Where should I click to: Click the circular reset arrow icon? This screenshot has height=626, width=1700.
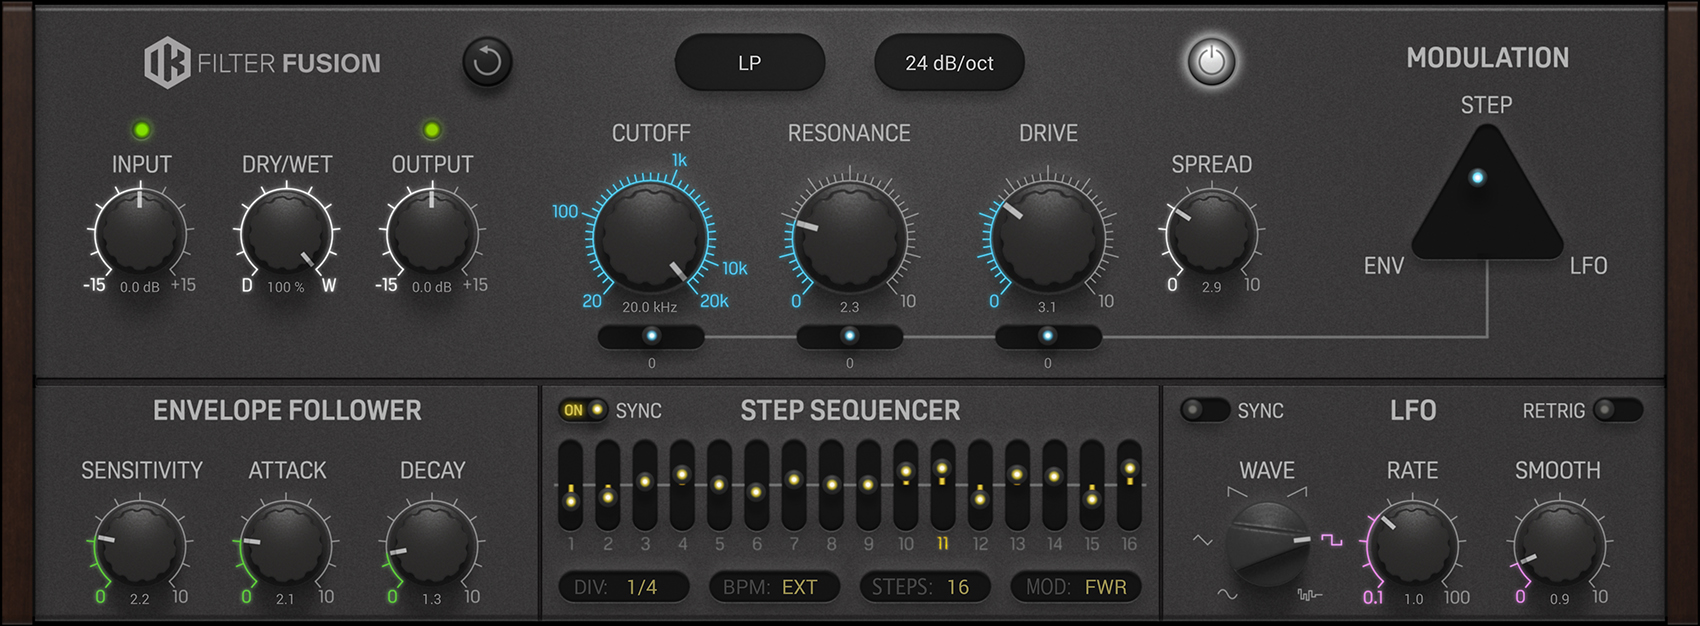[x=487, y=63]
